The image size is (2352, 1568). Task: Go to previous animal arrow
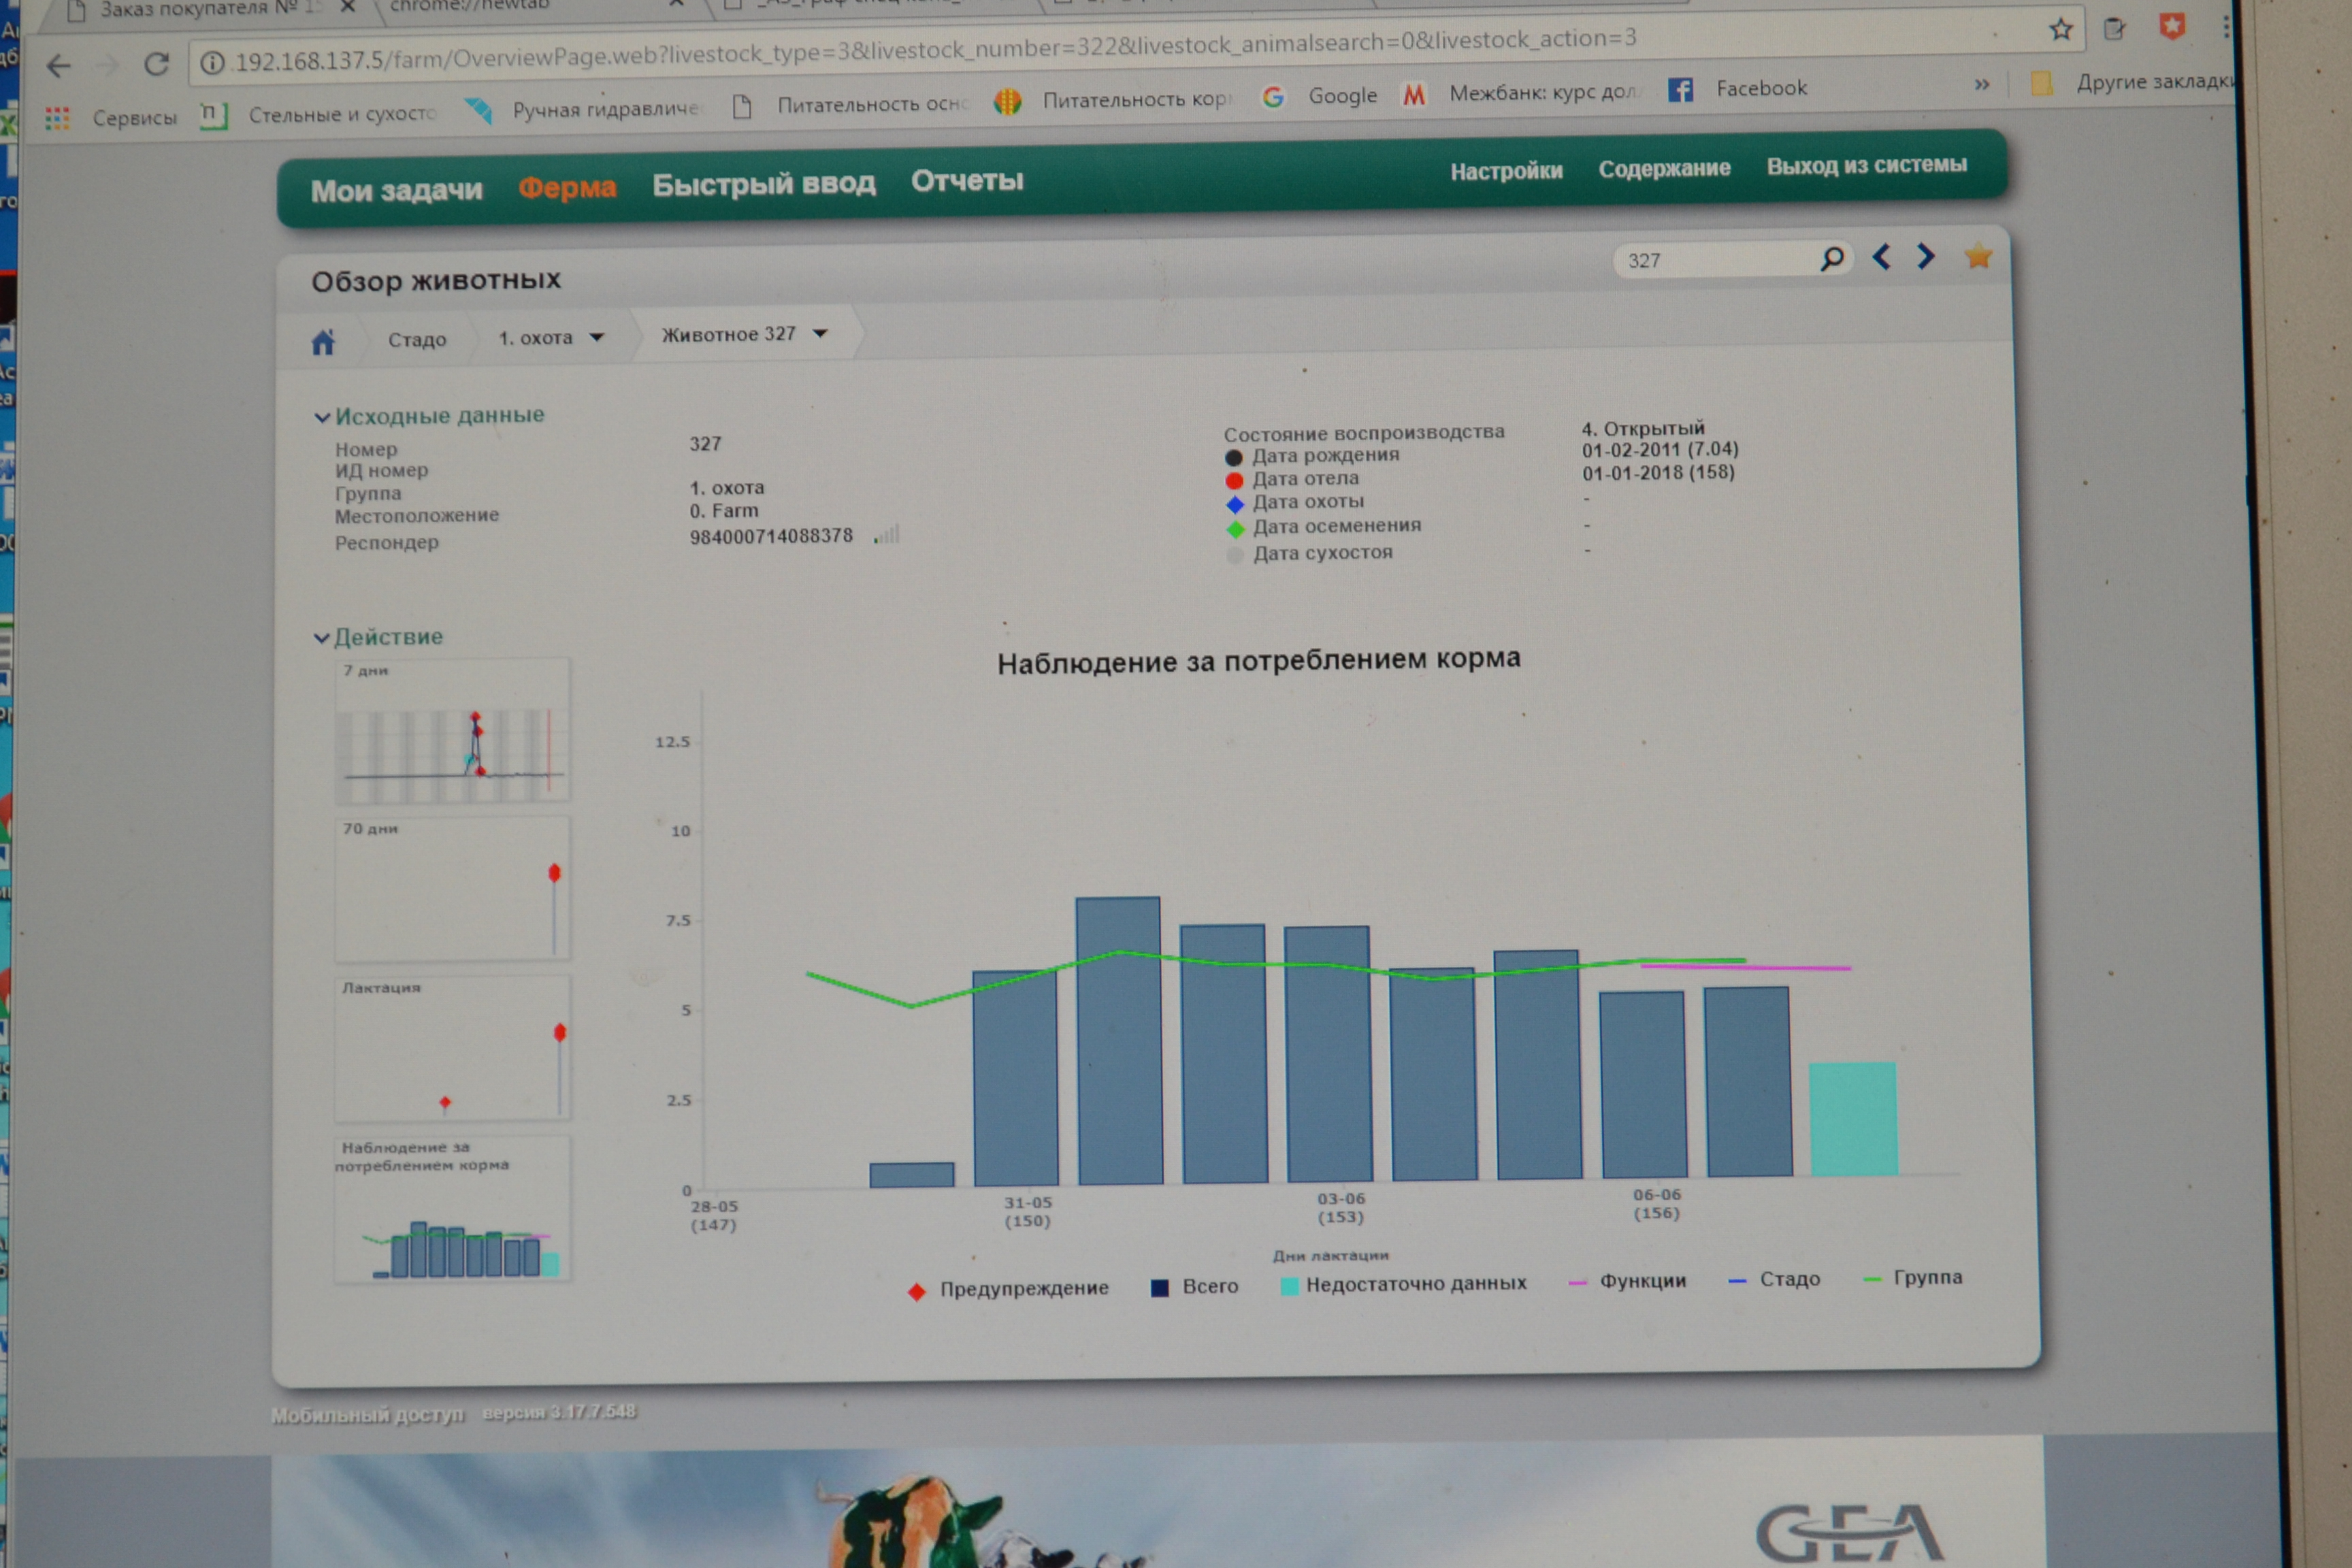(x=1881, y=258)
